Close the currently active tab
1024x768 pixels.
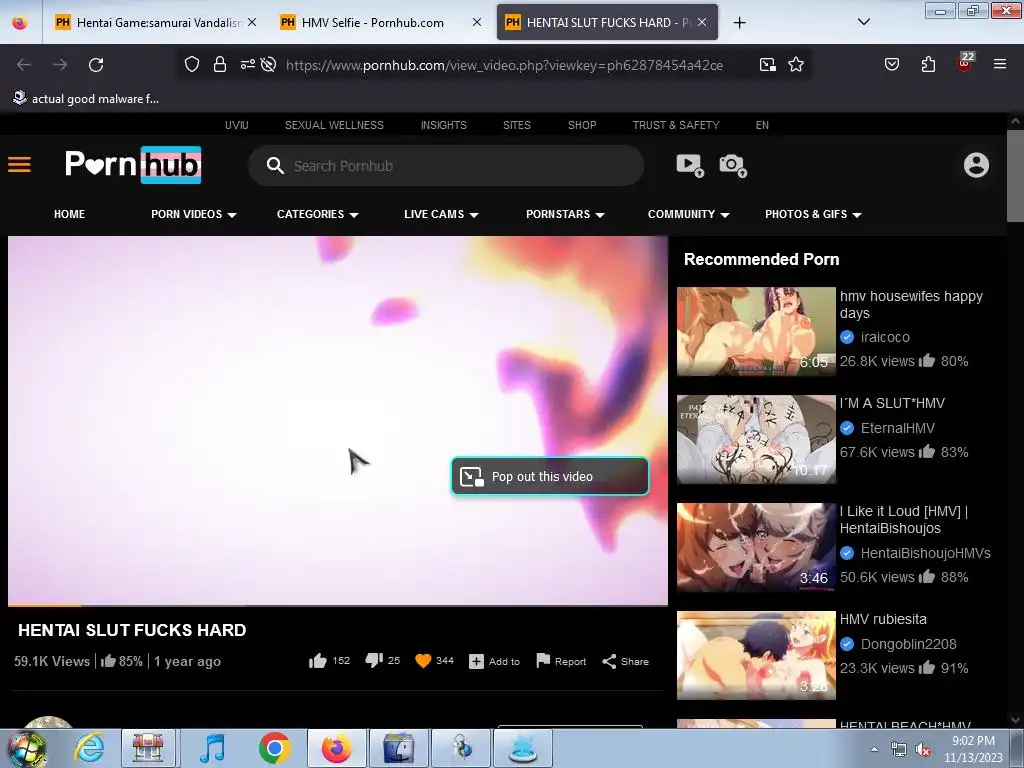coord(702,22)
